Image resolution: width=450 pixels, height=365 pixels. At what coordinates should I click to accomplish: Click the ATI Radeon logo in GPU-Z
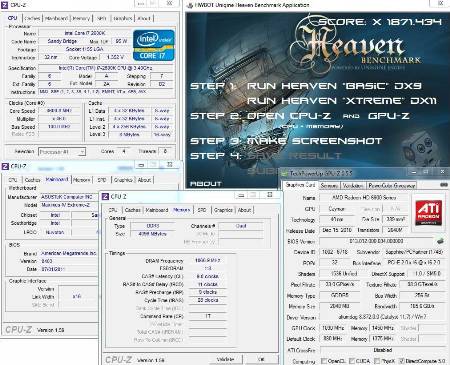[429, 213]
